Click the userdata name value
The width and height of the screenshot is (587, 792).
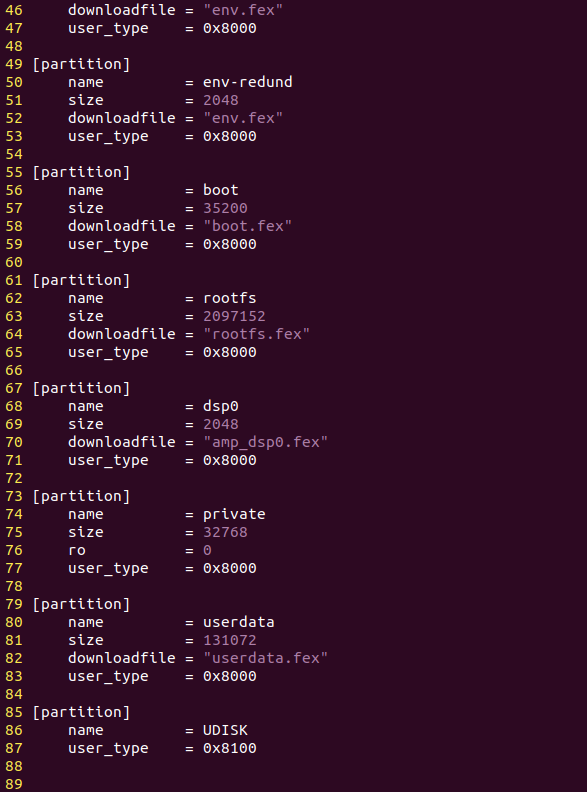(238, 622)
